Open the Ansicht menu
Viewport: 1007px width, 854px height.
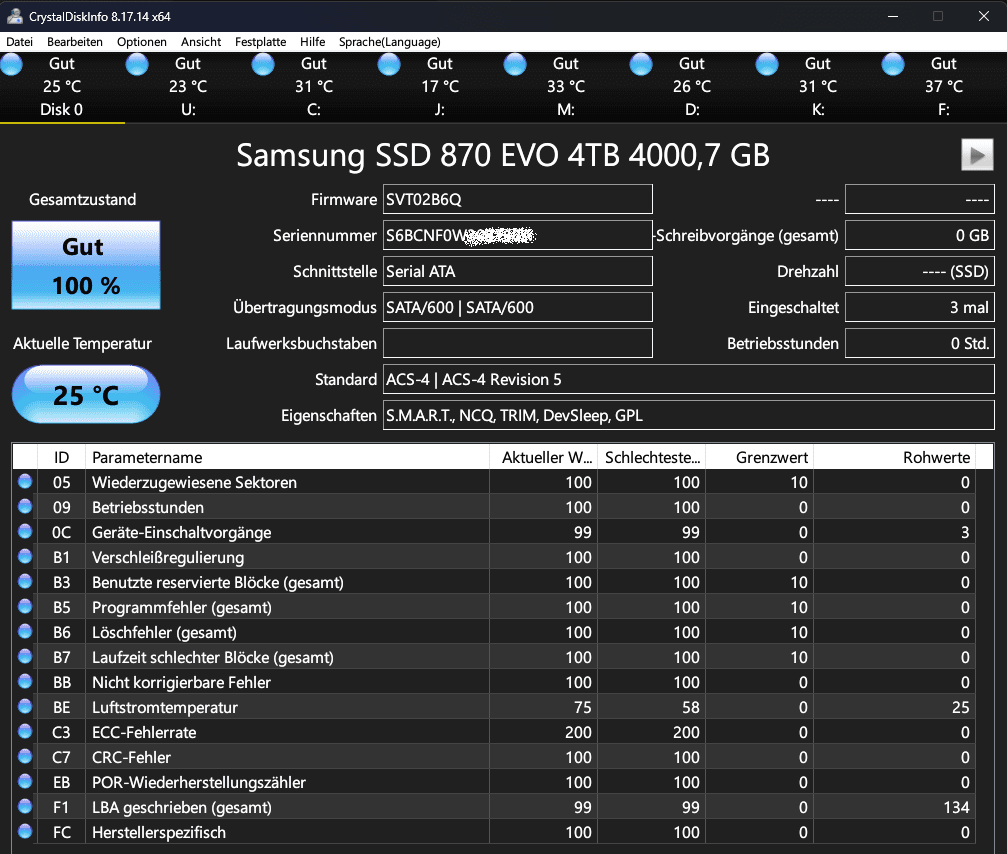(201, 42)
